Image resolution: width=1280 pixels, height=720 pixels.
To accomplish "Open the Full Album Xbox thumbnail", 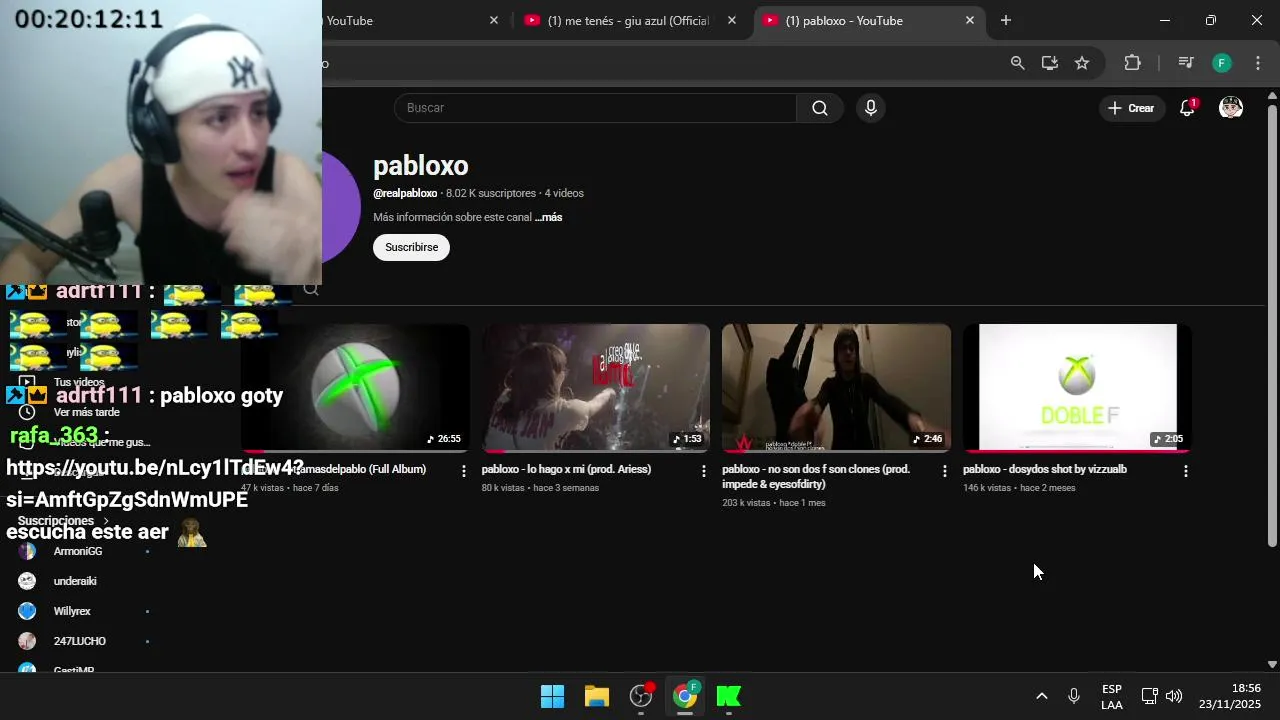I will point(355,387).
